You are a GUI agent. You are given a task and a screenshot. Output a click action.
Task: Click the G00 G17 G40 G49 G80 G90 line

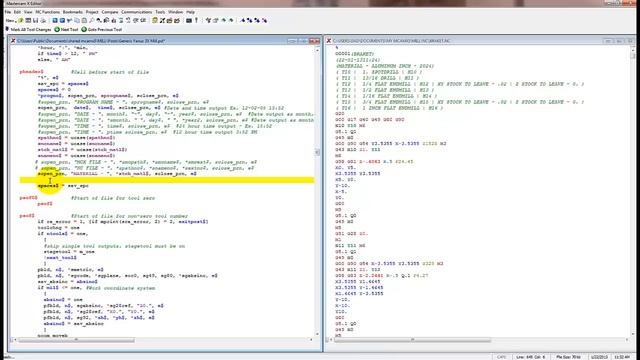(370, 120)
